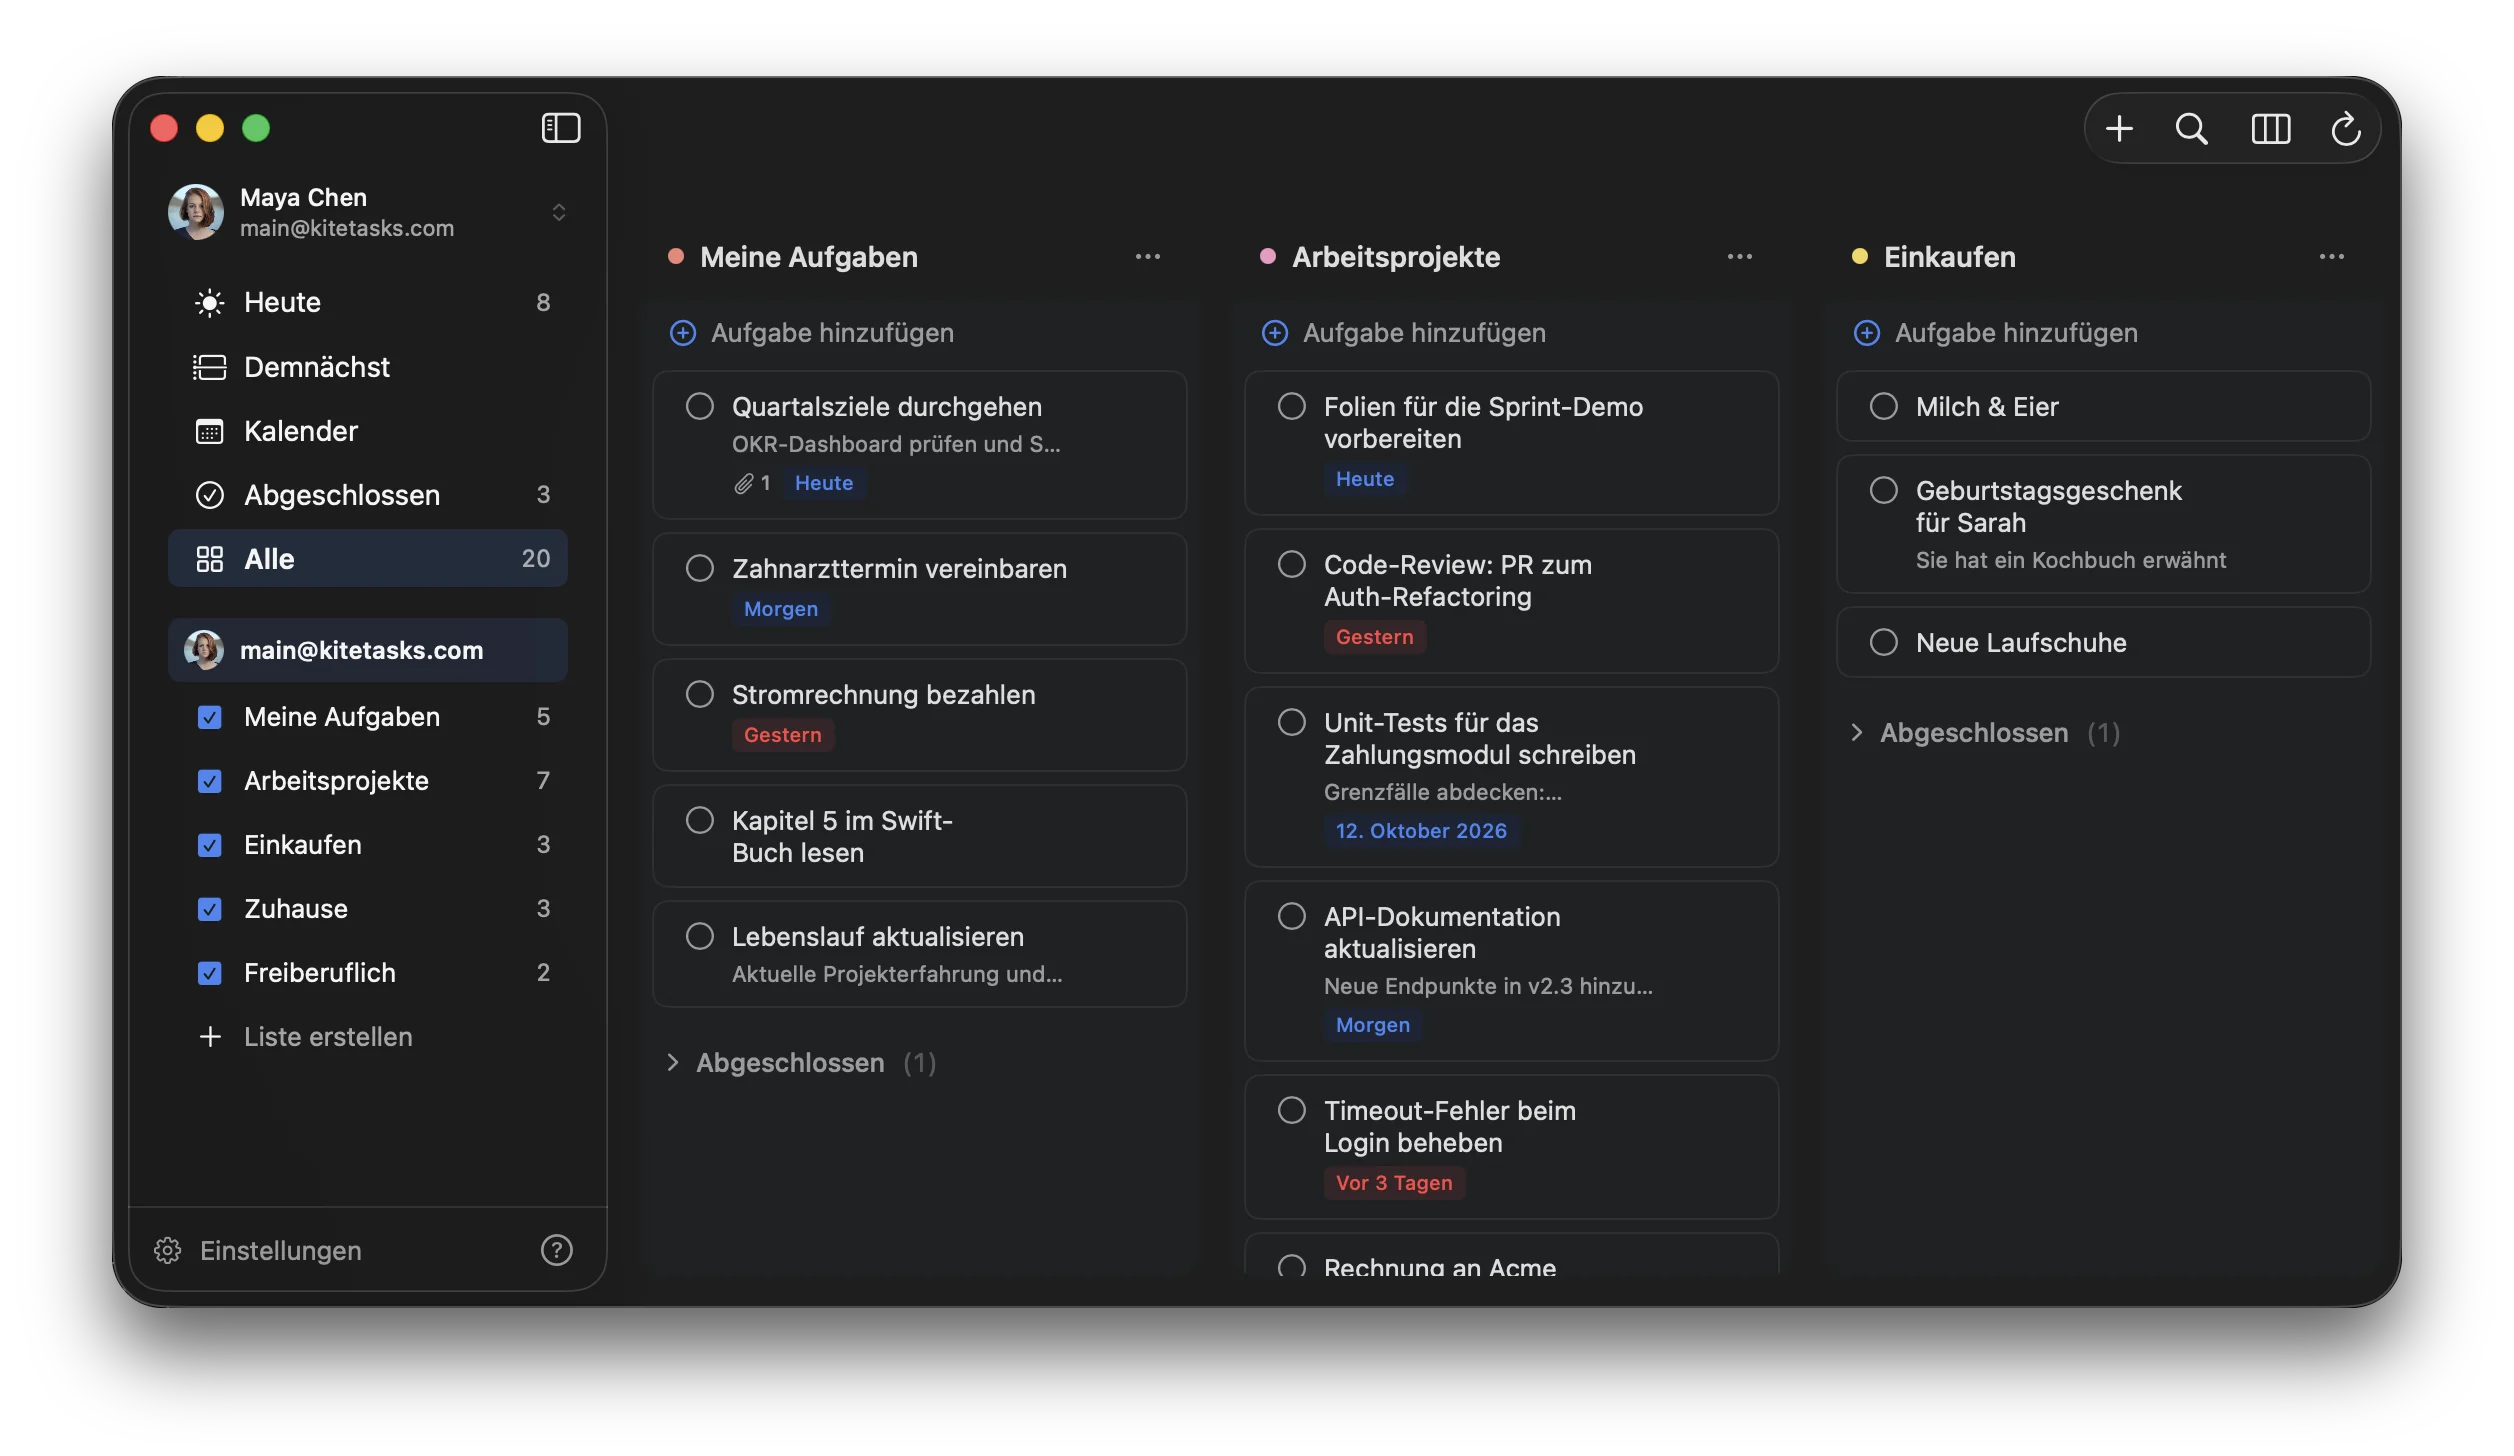Open Einstellungen
The width and height of the screenshot is (2514, 1456).
[280, 1251]
